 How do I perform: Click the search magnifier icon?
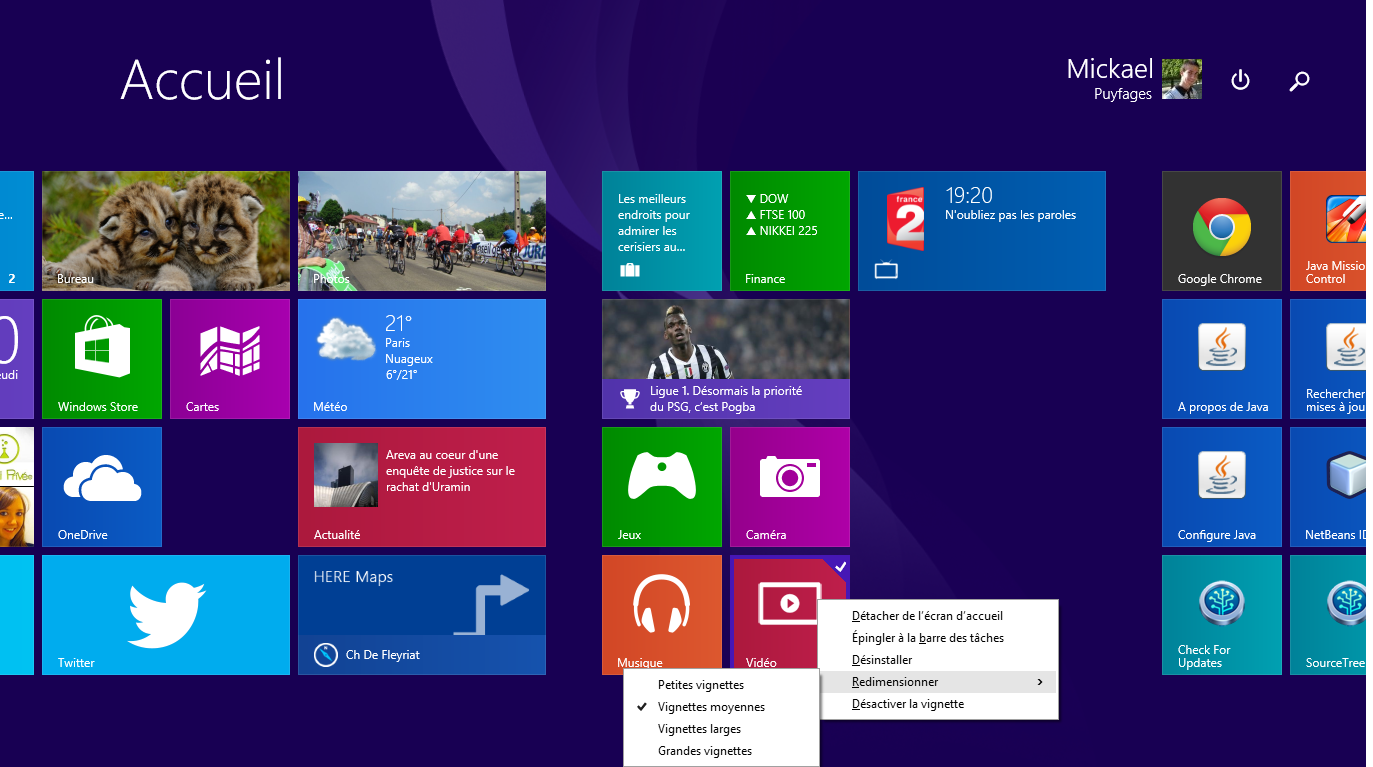tap(1299, 81)
